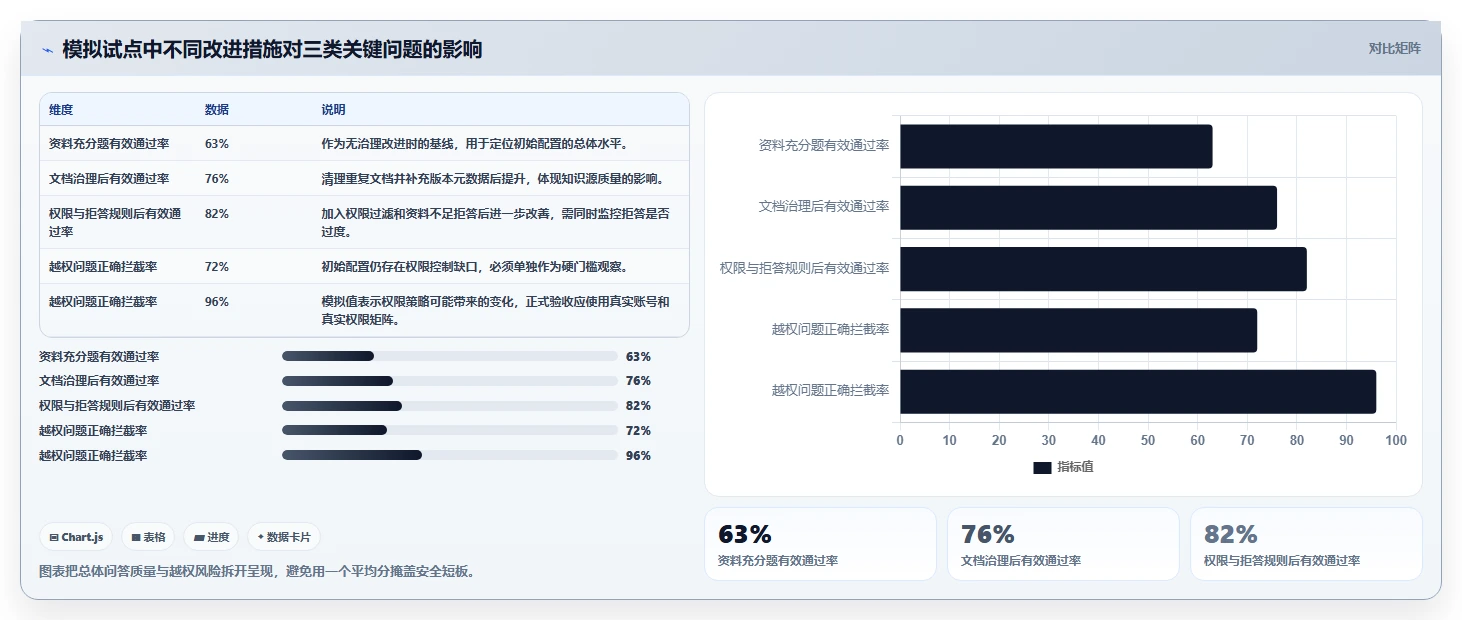The width and height of the screenshot is (1462, 620).
Task: Click the description starting with 初始配置仍存在
Action: click(474, 267)
